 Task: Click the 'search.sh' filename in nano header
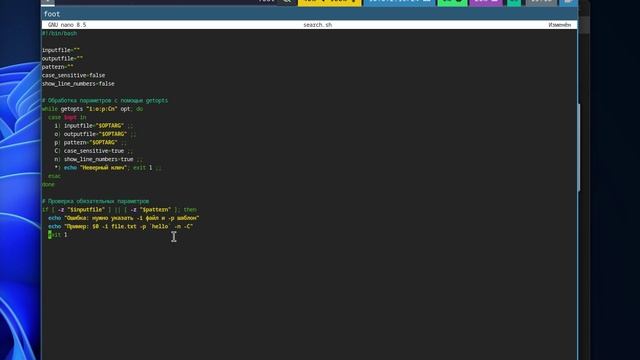tap(318, 25)
